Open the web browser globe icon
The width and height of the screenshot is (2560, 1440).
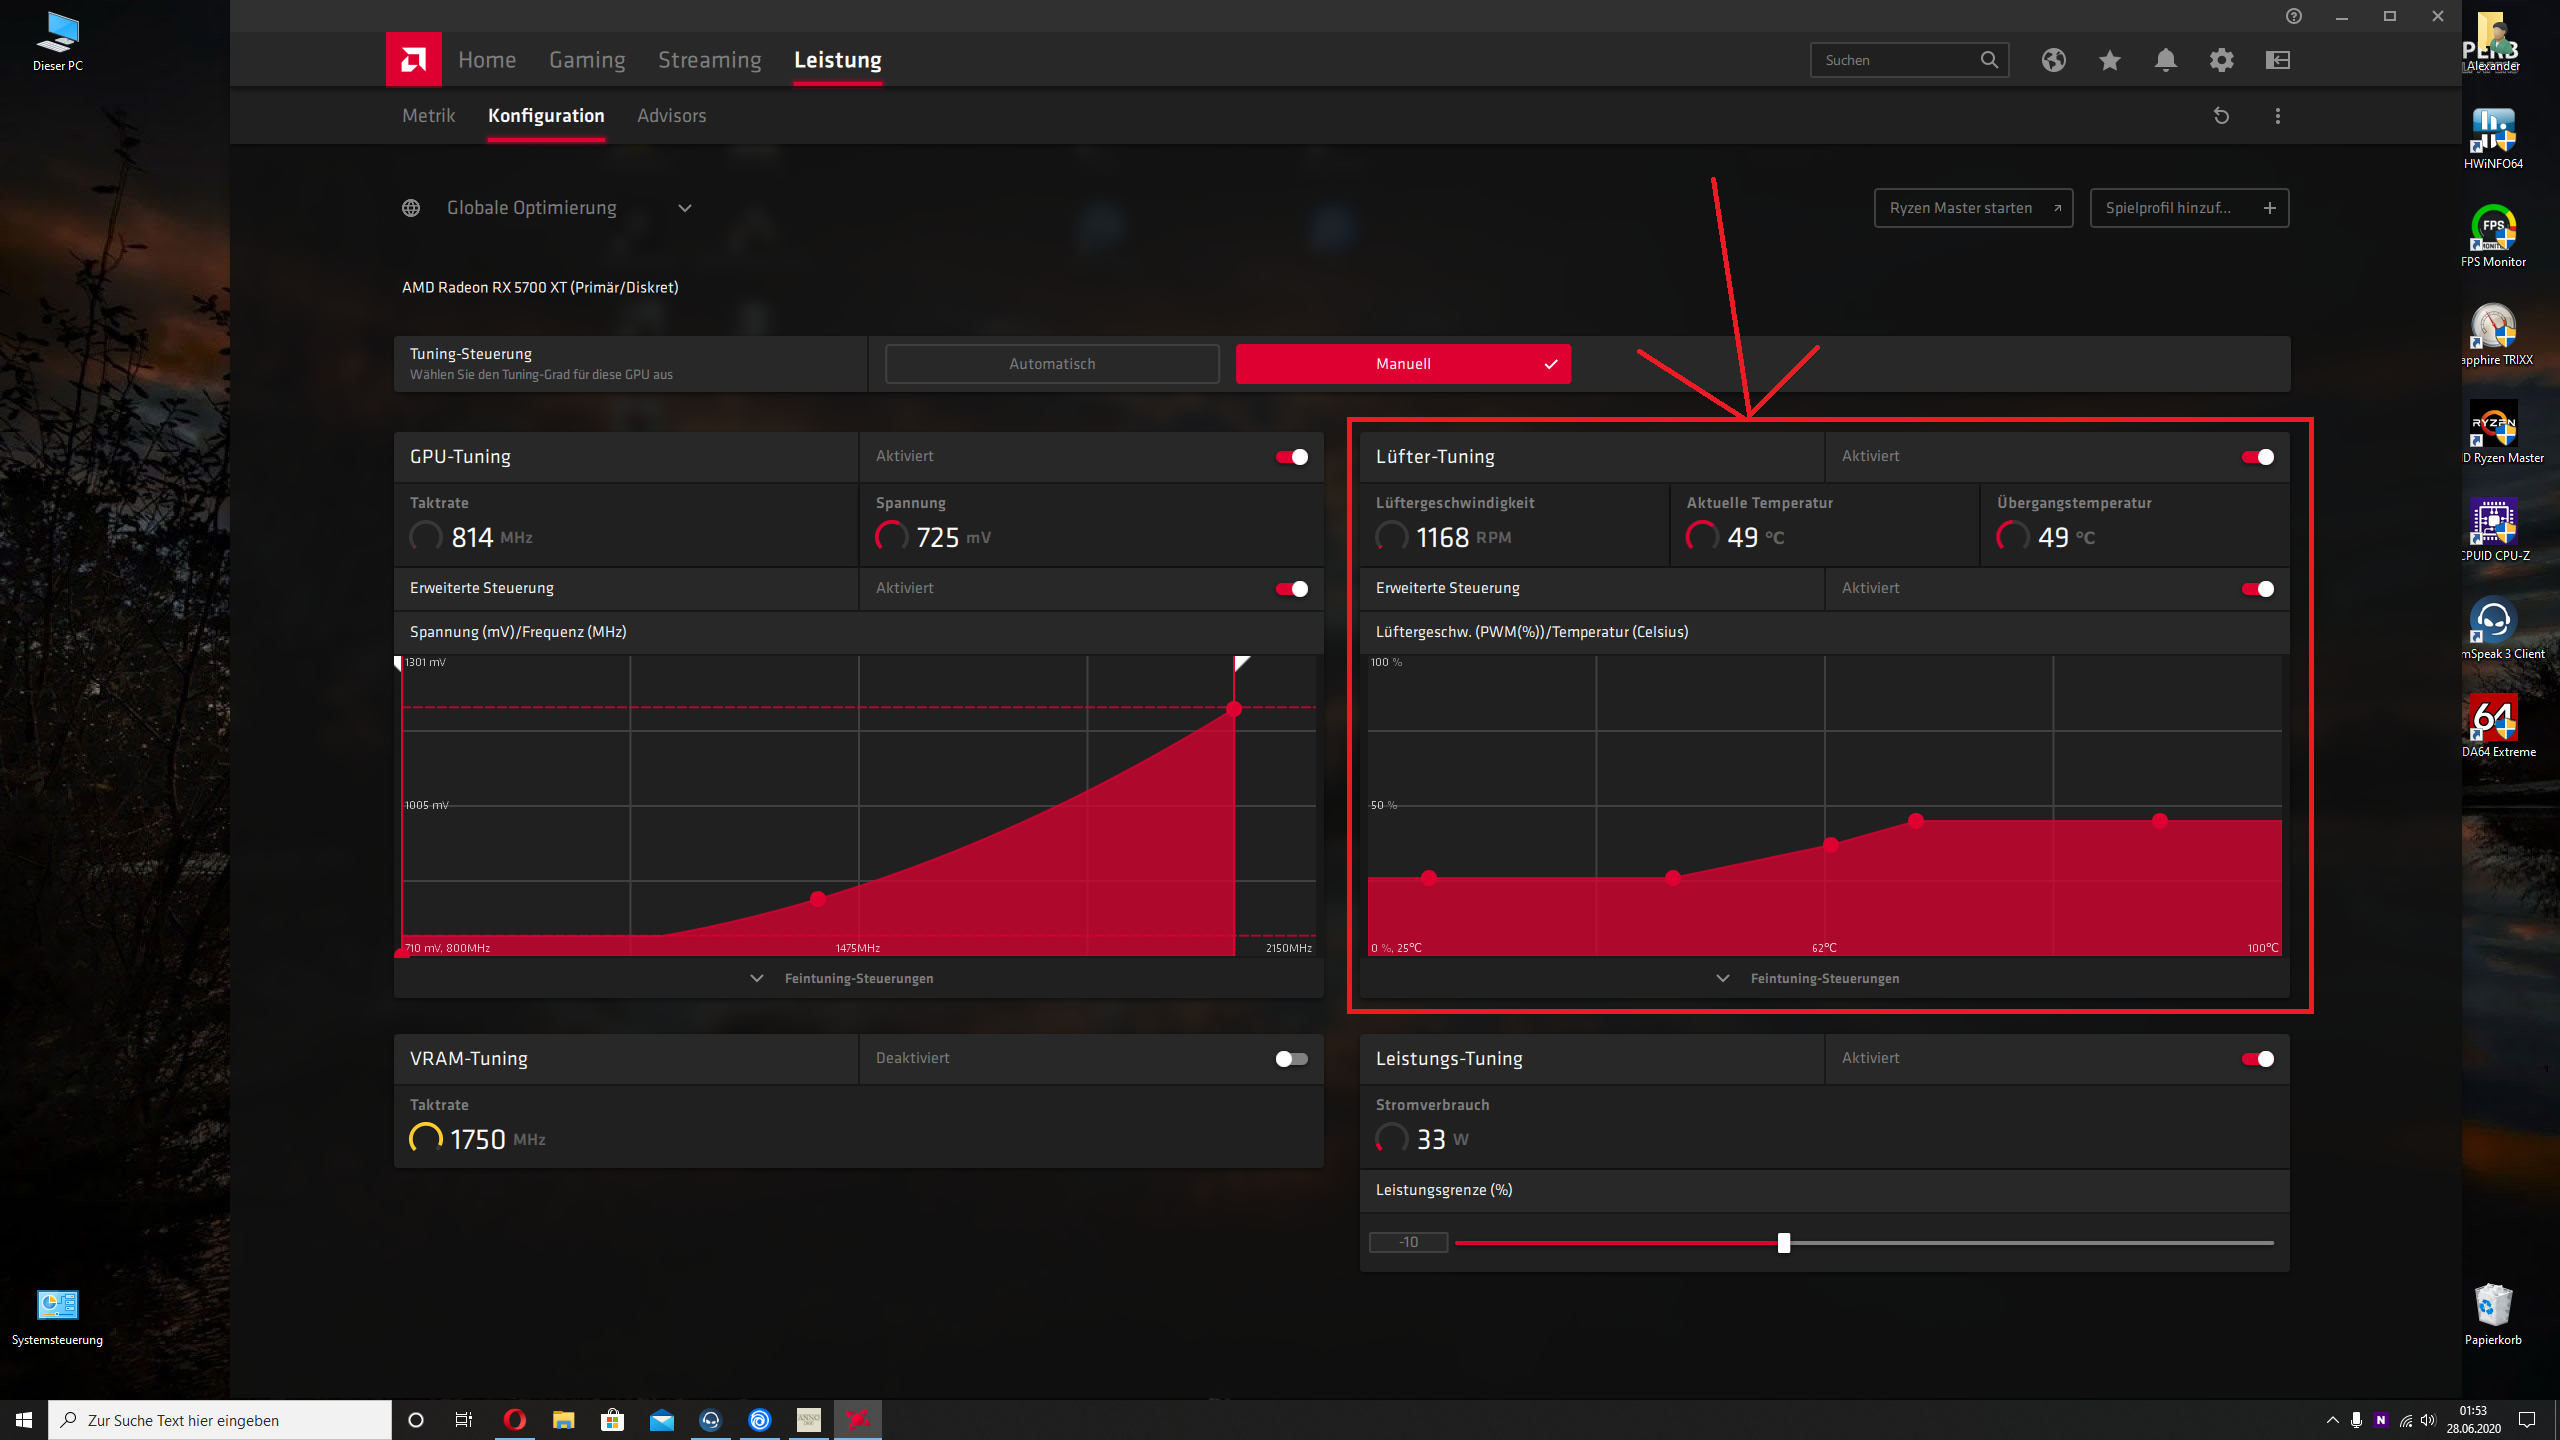[2054, 60]
